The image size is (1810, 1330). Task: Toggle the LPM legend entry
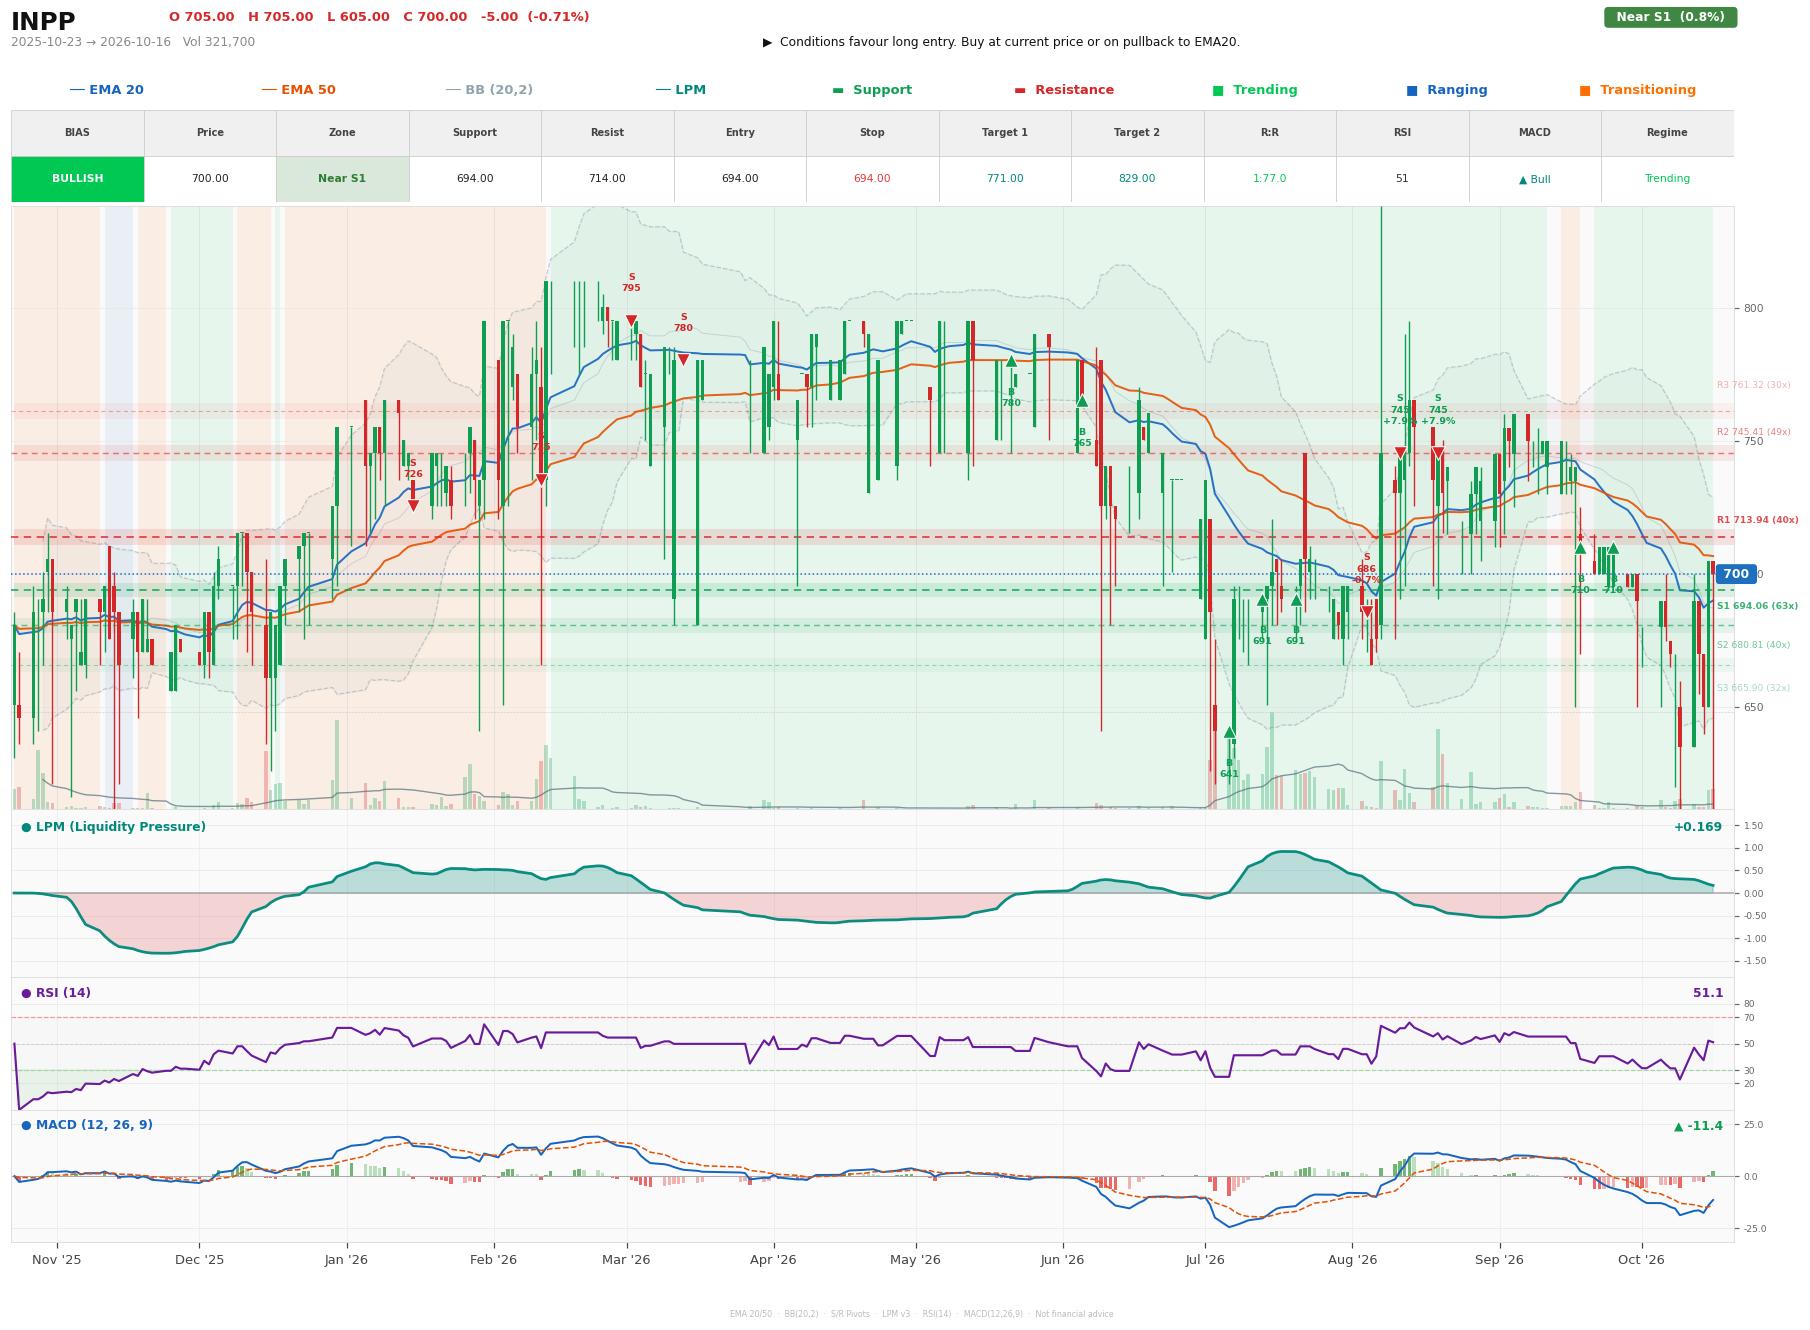[680, 90]
